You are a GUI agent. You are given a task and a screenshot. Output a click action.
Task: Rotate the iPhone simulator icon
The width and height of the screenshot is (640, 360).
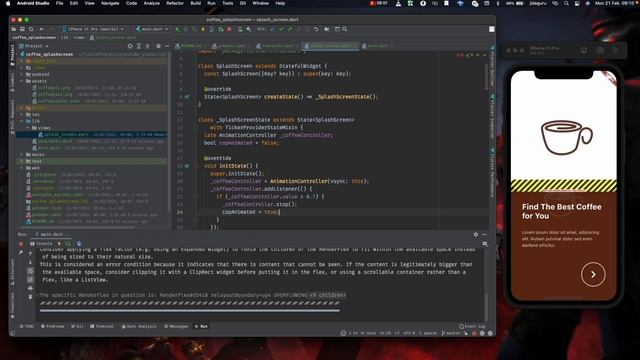point(616,50)
